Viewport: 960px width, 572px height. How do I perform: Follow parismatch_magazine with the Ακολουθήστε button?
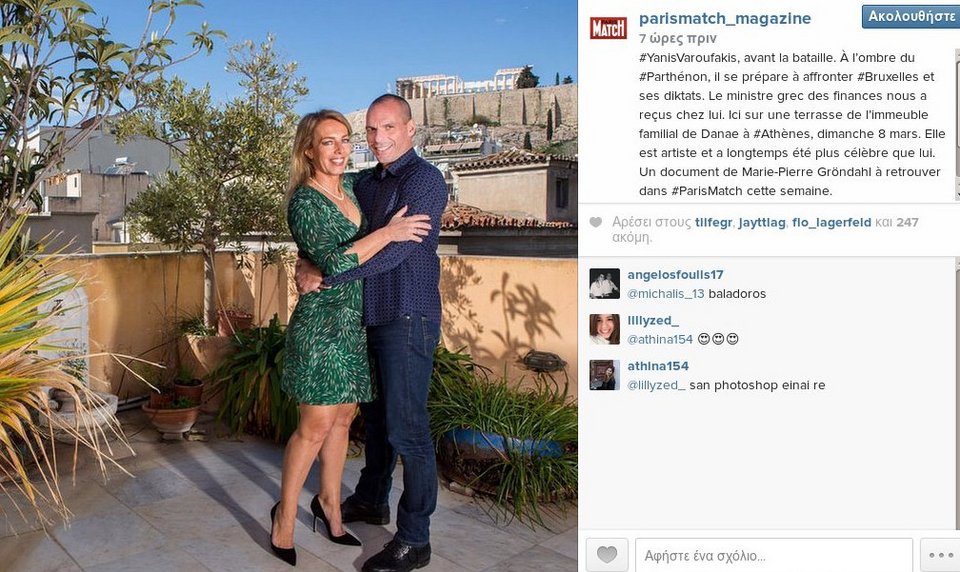click(911, 17)
